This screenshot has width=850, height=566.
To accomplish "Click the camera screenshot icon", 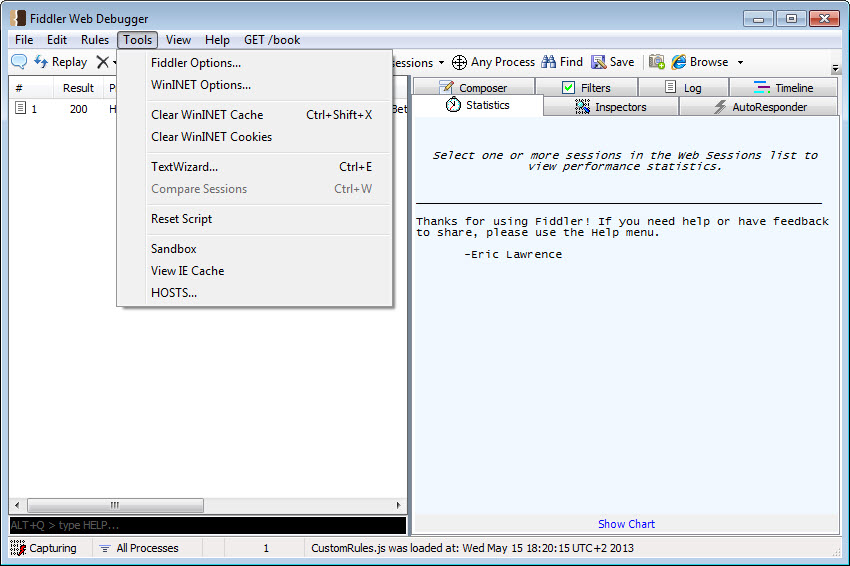I will coord(656,62).
